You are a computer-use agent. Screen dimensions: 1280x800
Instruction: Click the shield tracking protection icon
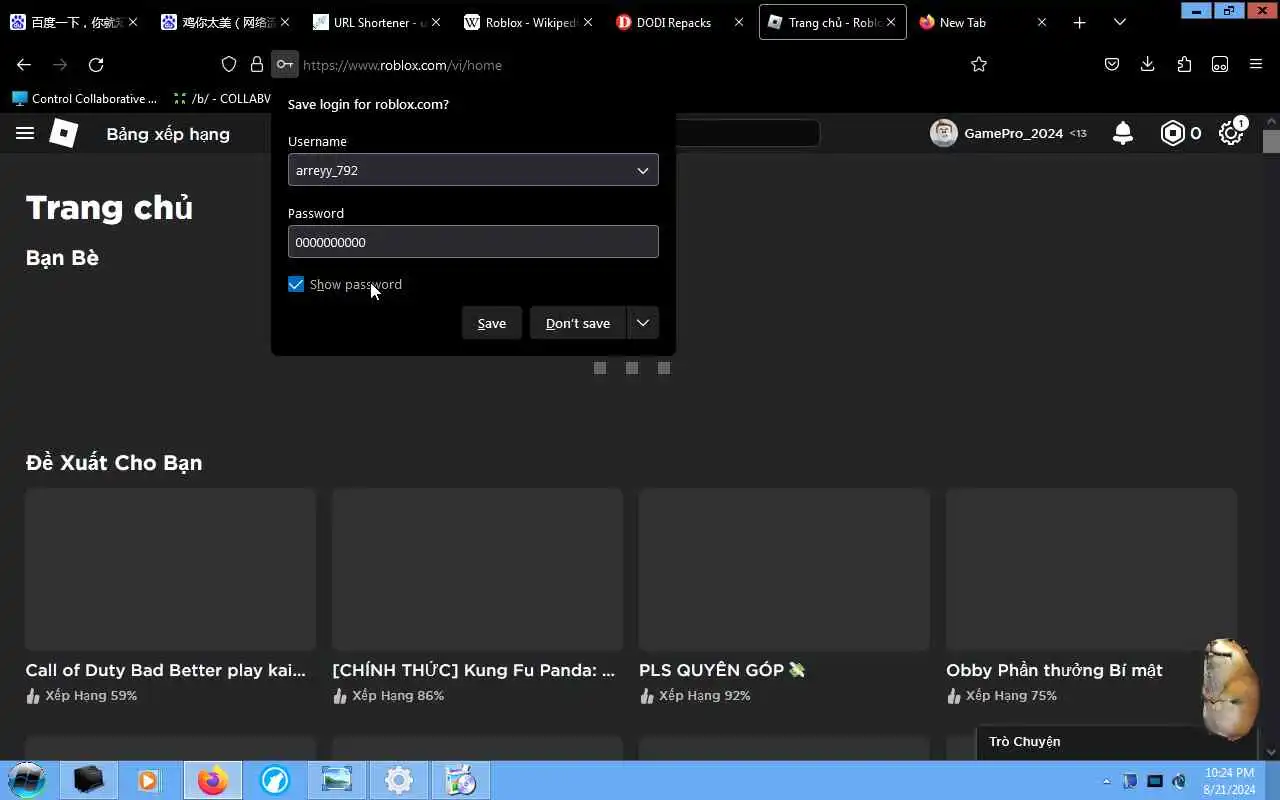[229, 64]
